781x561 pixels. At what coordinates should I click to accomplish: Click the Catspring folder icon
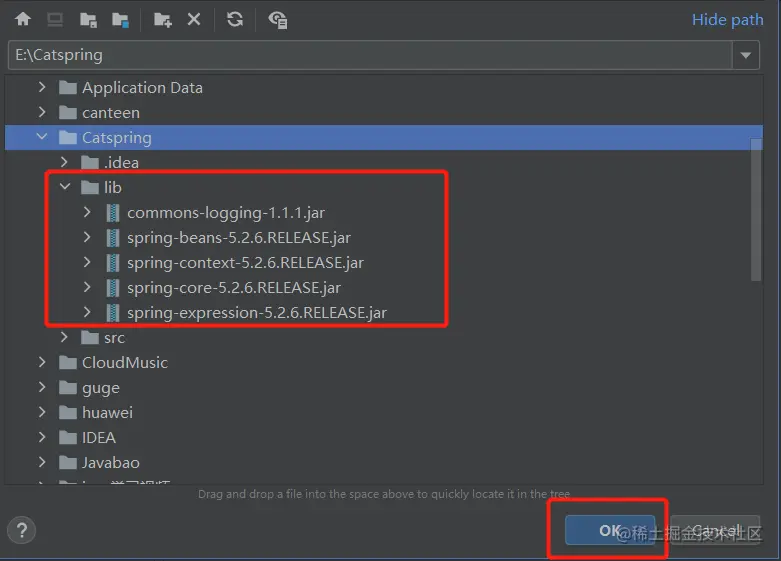tap(68, 138)
